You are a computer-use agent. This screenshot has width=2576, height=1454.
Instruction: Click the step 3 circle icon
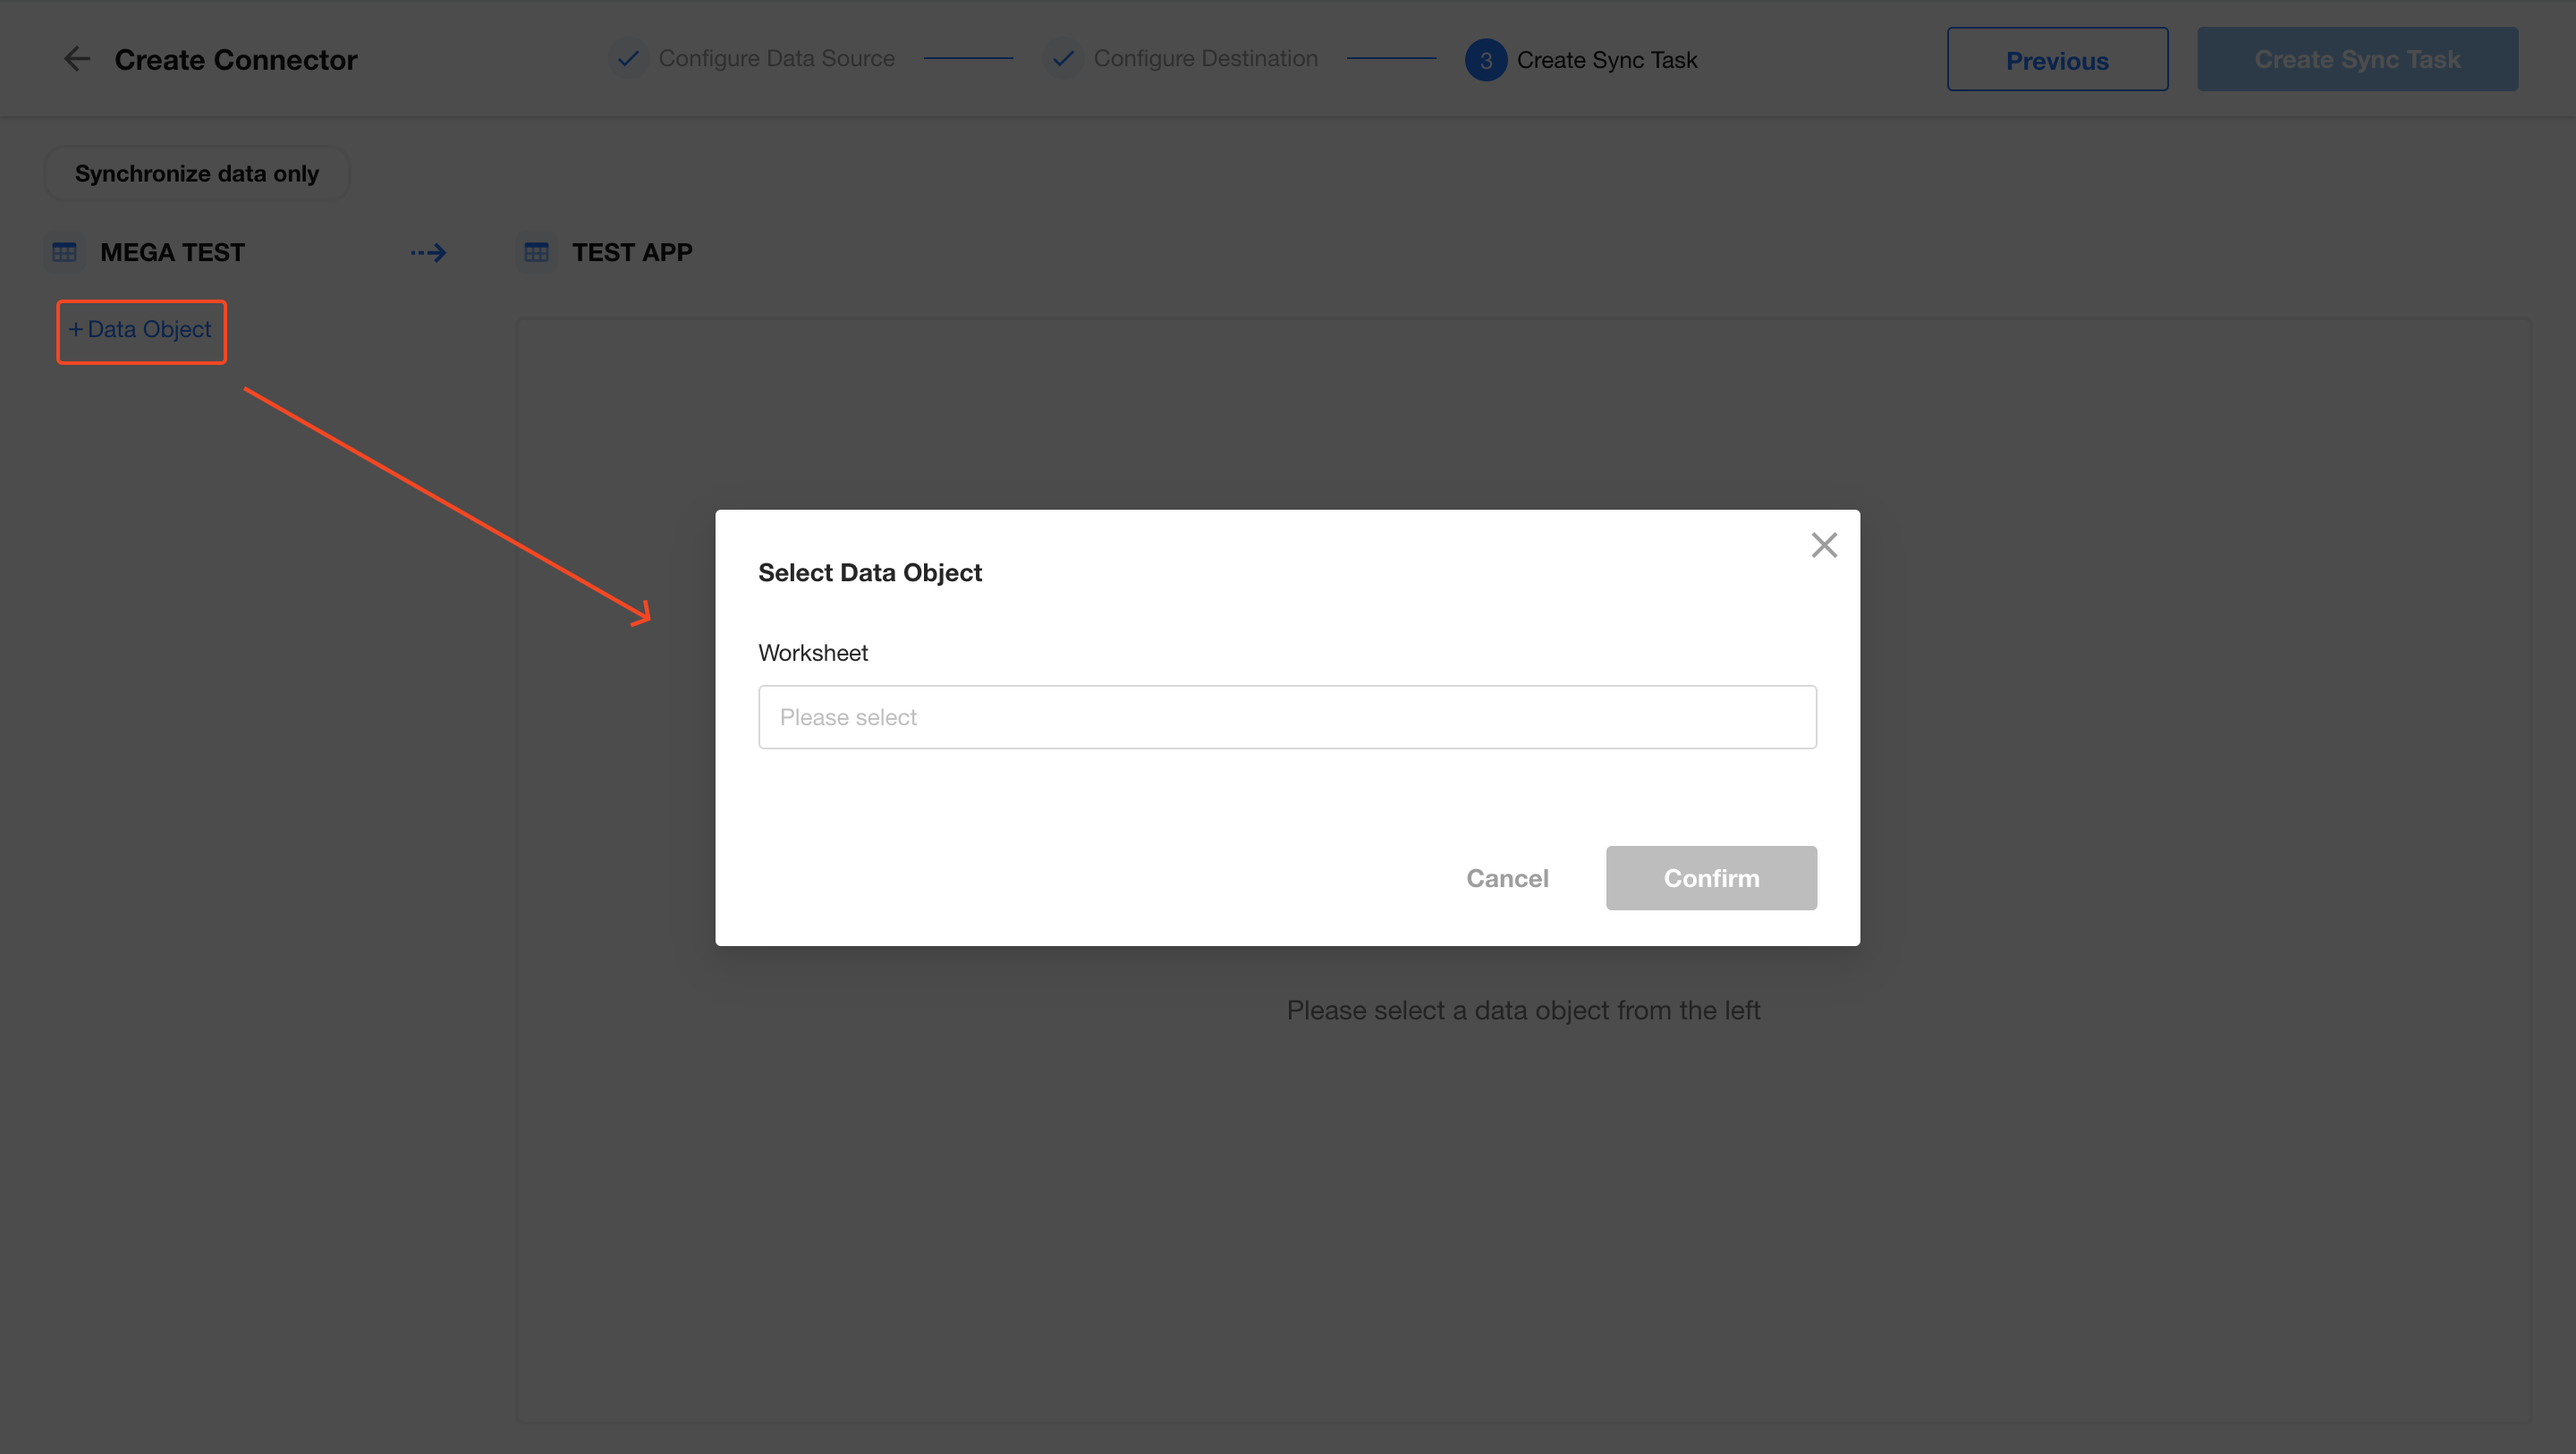tap(1485, 60)
